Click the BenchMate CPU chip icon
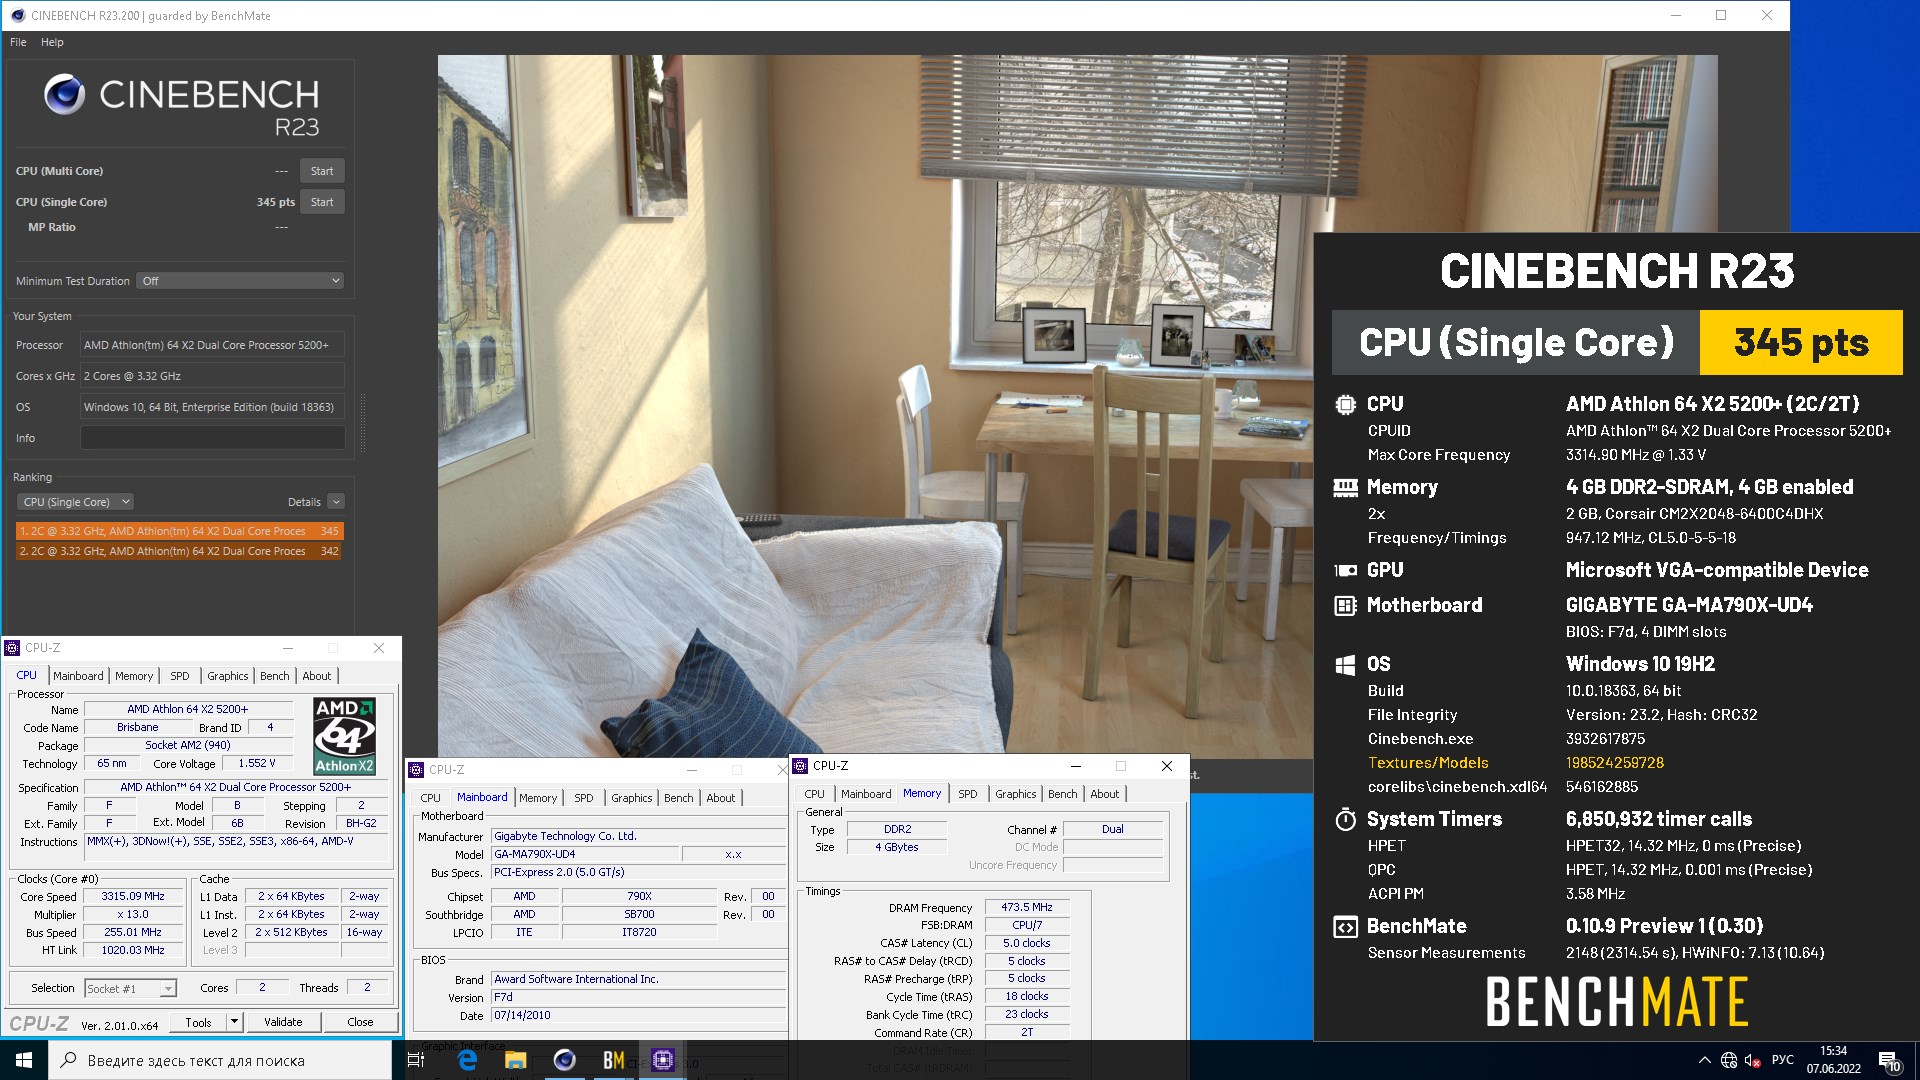The height and width of the screenshot is (1080, 1920). (1345, 405)
